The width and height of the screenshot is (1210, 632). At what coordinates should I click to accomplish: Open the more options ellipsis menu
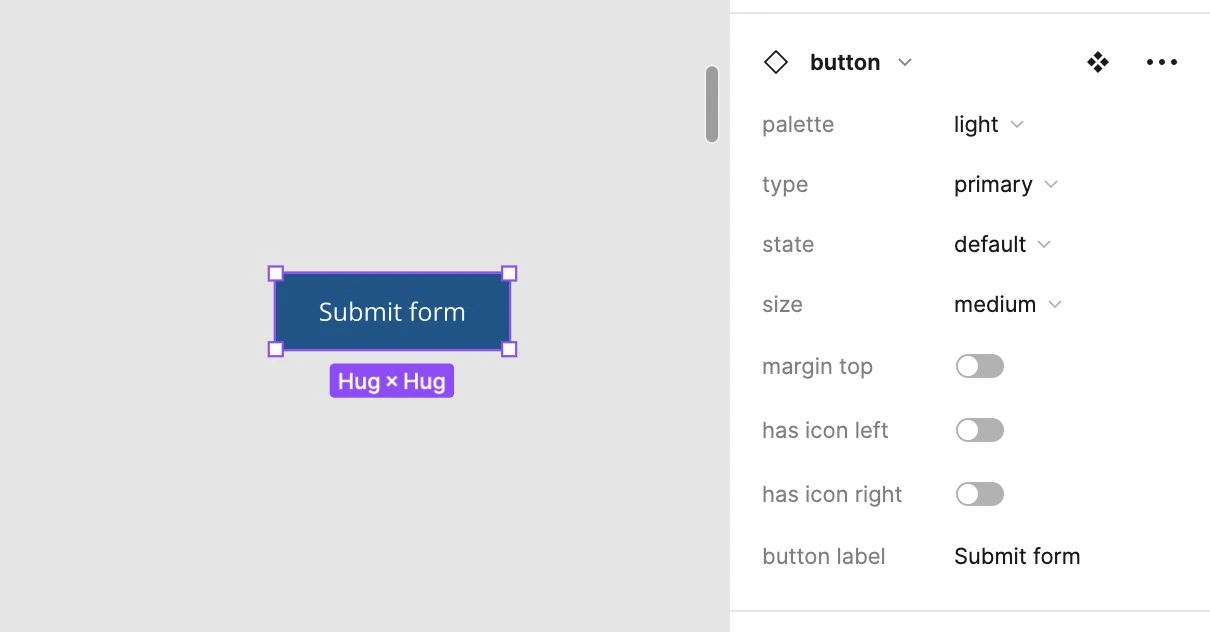click(1161, 62)
